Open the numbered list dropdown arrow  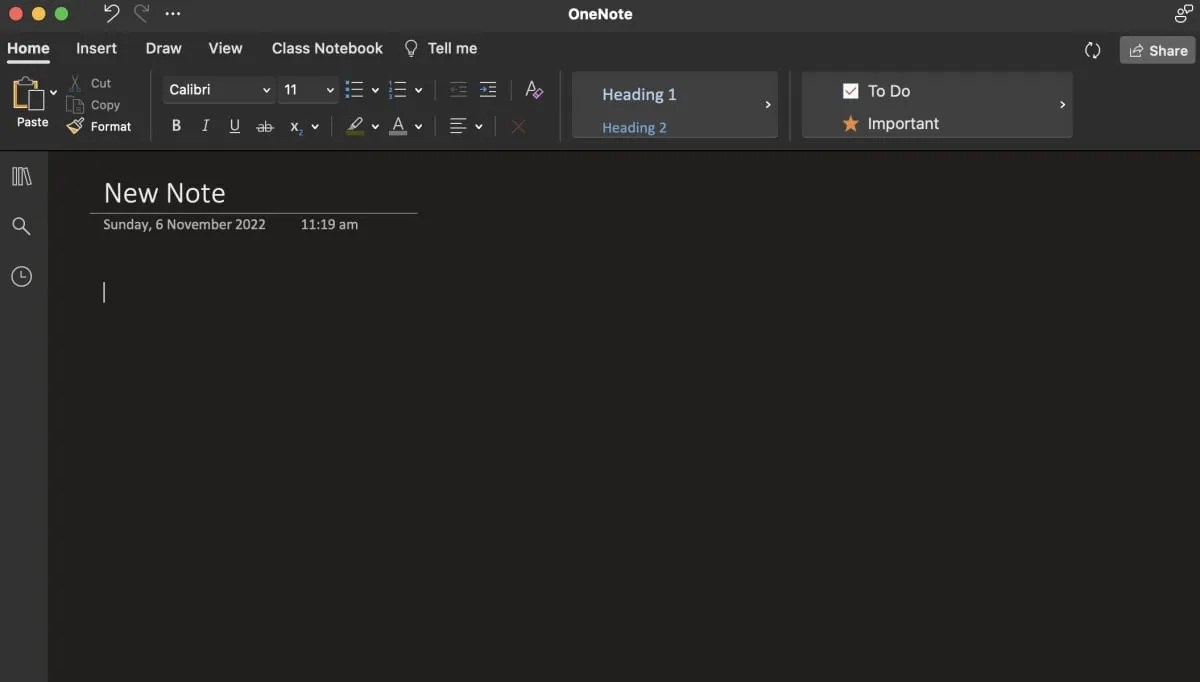click(416, 90)
